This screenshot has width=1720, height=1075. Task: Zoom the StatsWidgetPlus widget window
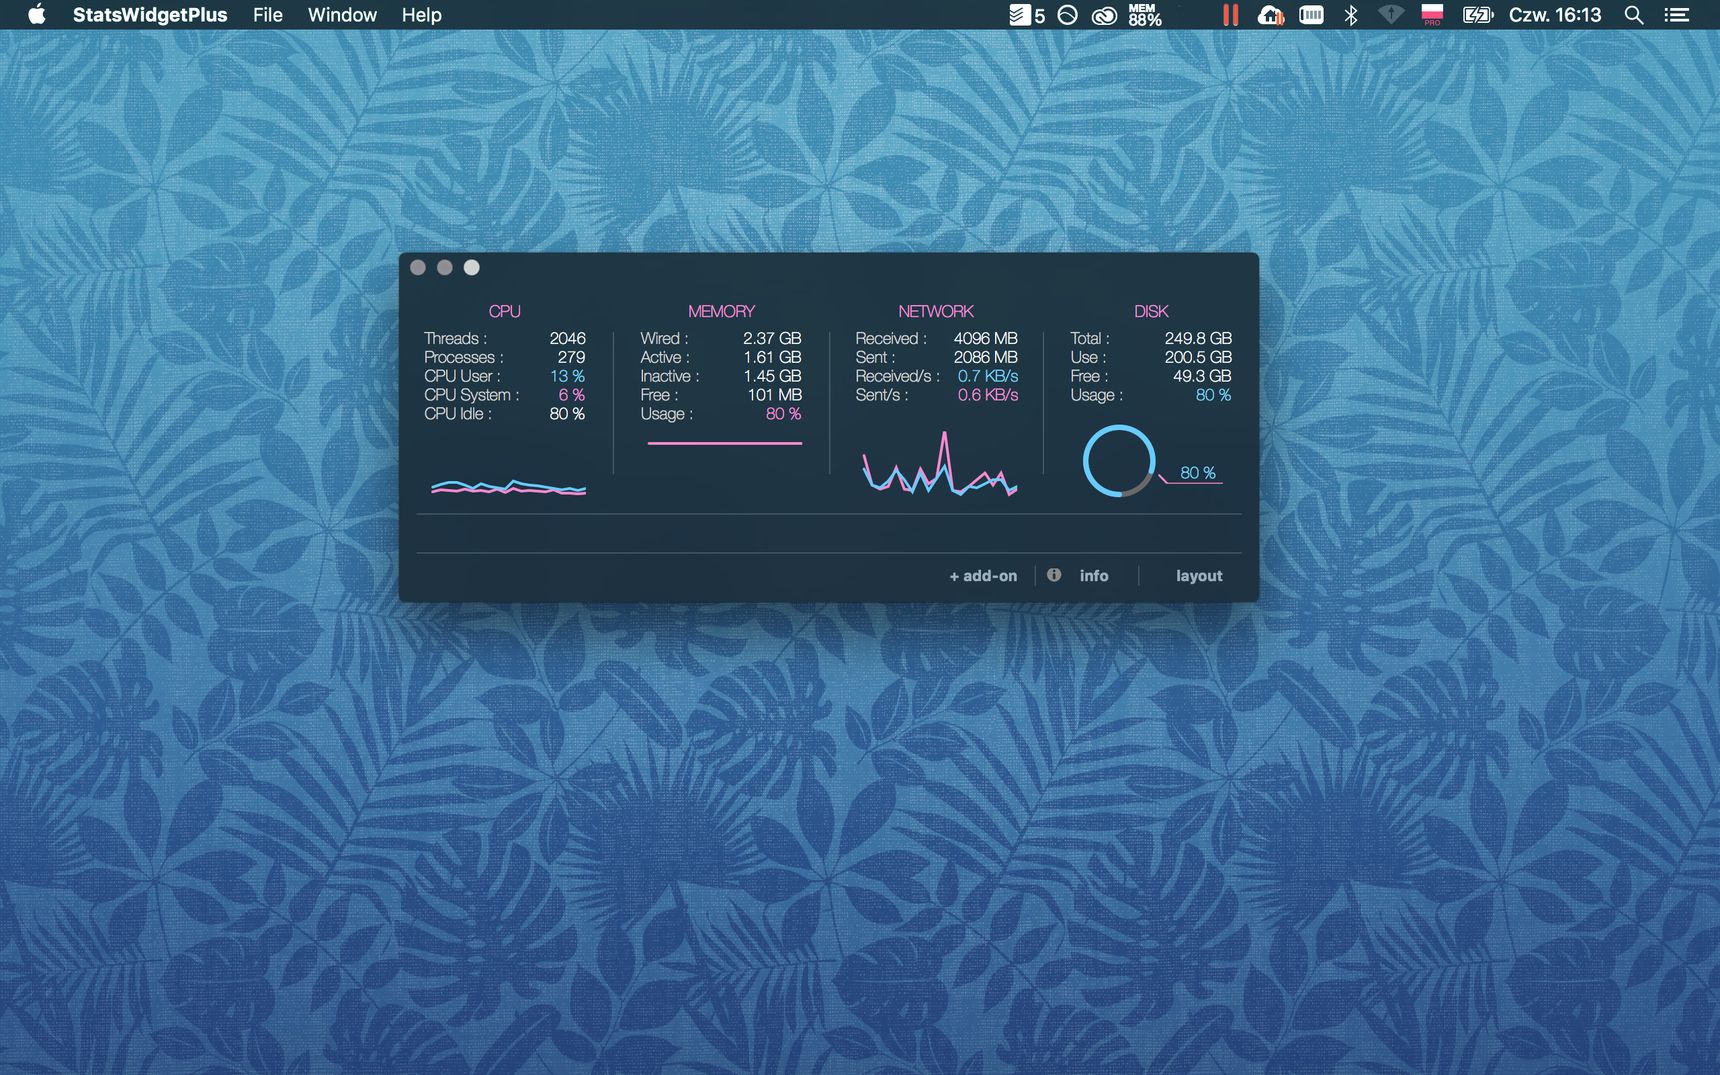[x=472, y=267]
